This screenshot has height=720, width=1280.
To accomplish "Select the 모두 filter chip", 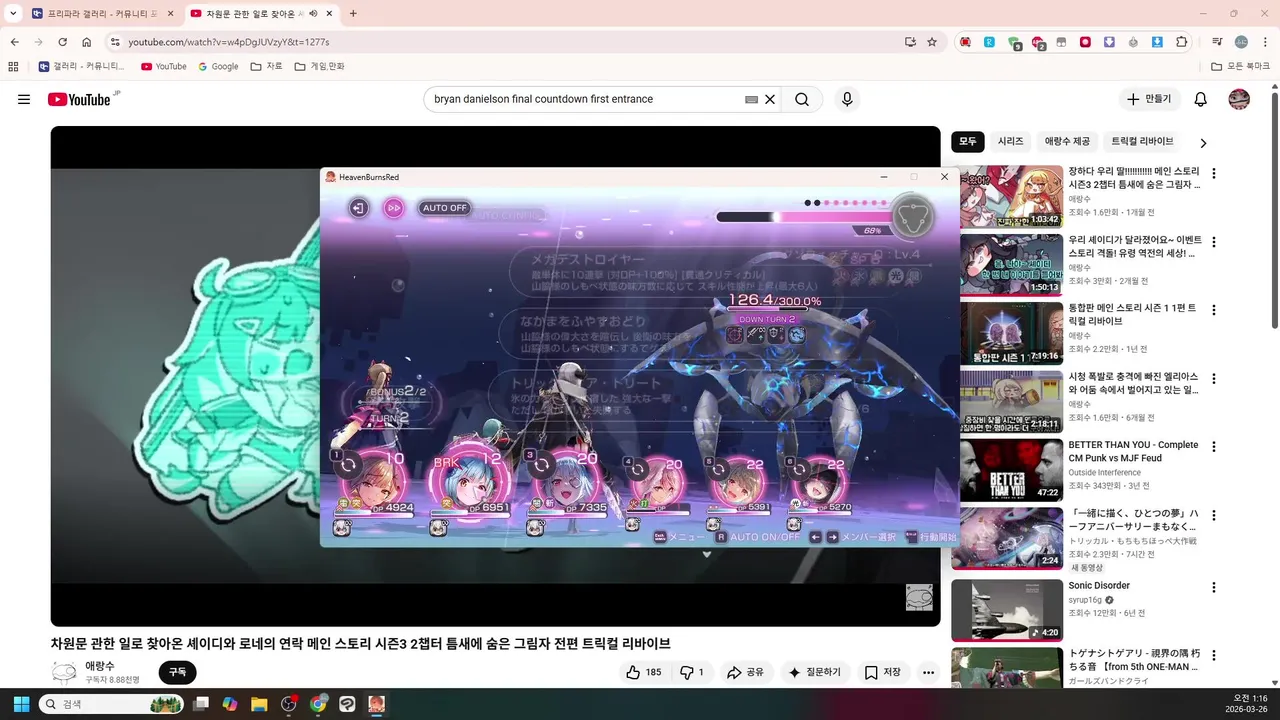I will (x=968, y=142).
